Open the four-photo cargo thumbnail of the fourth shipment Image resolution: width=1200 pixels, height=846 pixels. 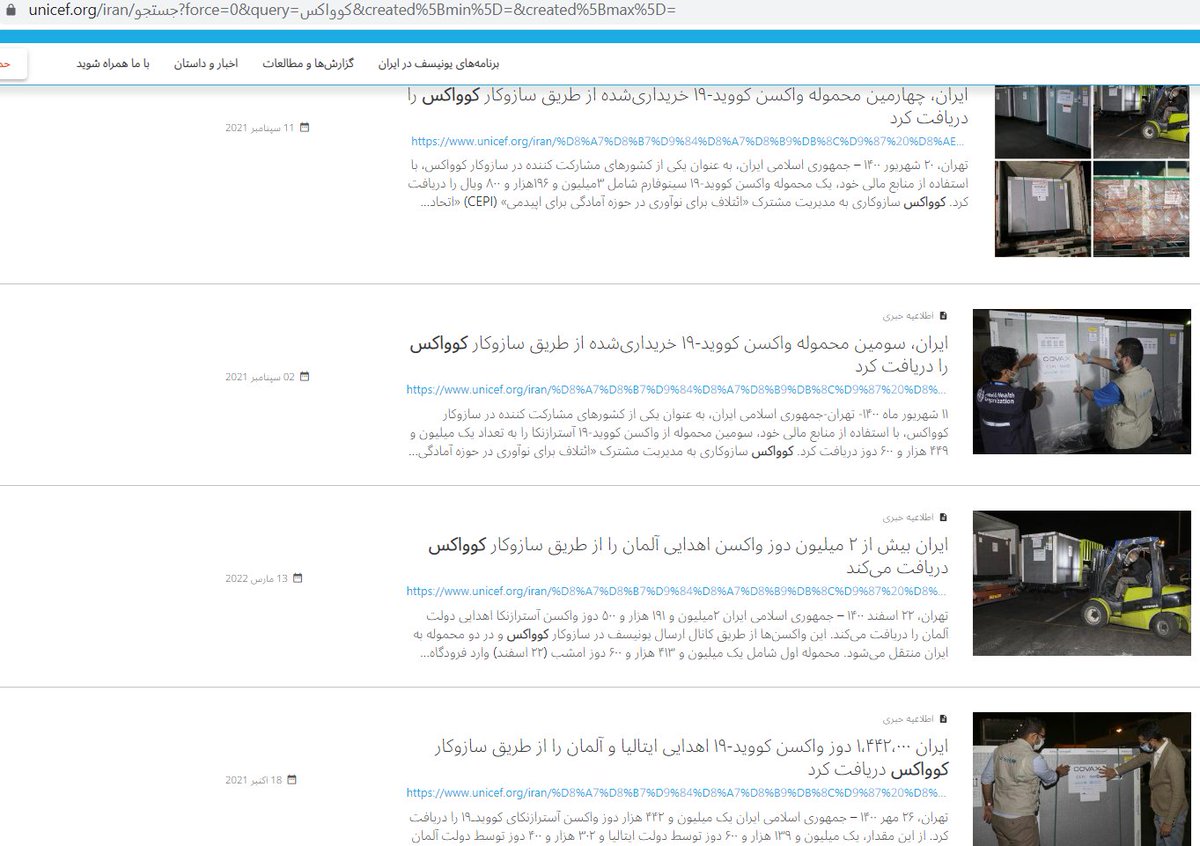[x=1091, y=171]
